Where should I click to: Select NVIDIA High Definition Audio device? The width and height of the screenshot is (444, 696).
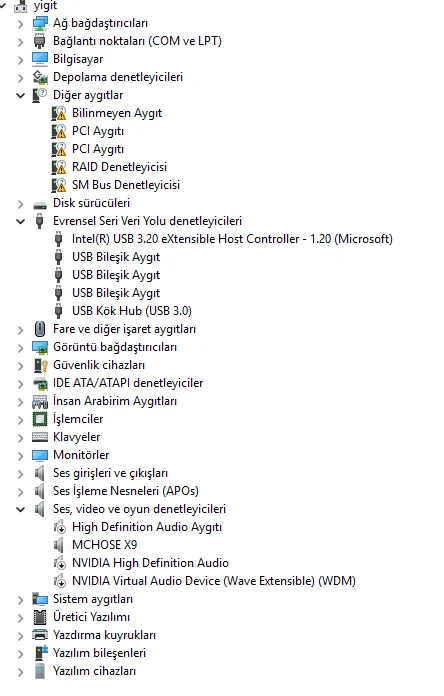click(x=150, y=563)
